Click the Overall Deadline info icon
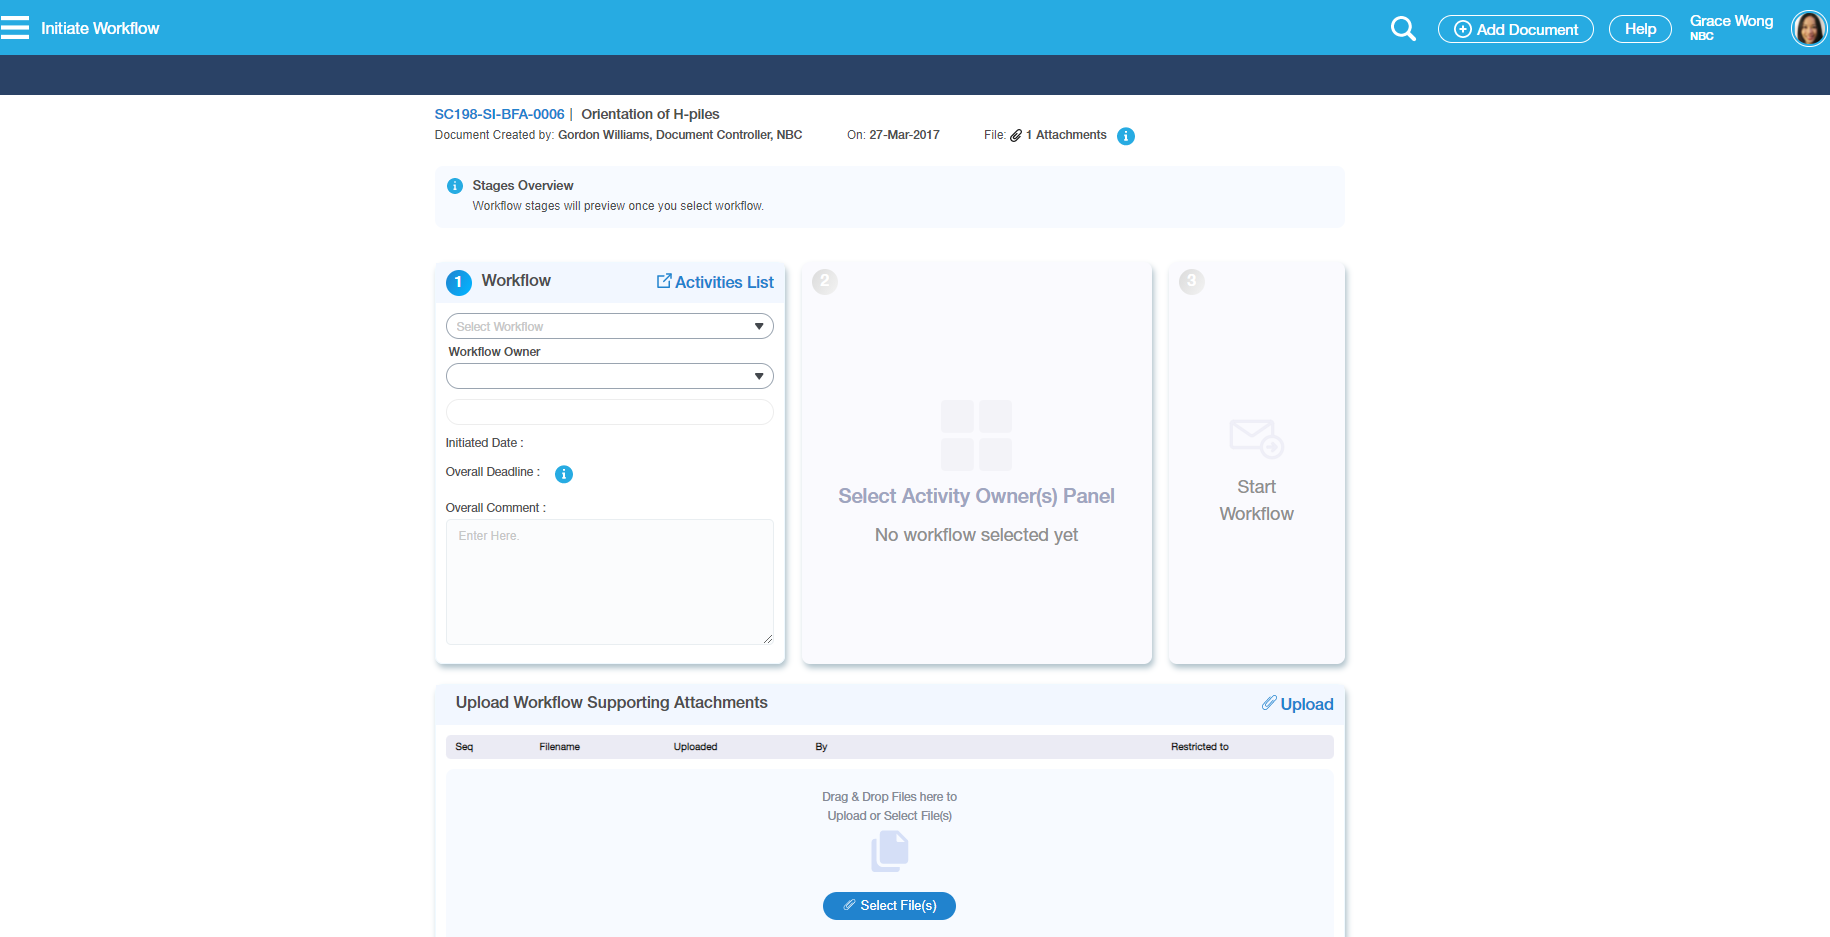The image size is (1830, 937). pos(564,474)
